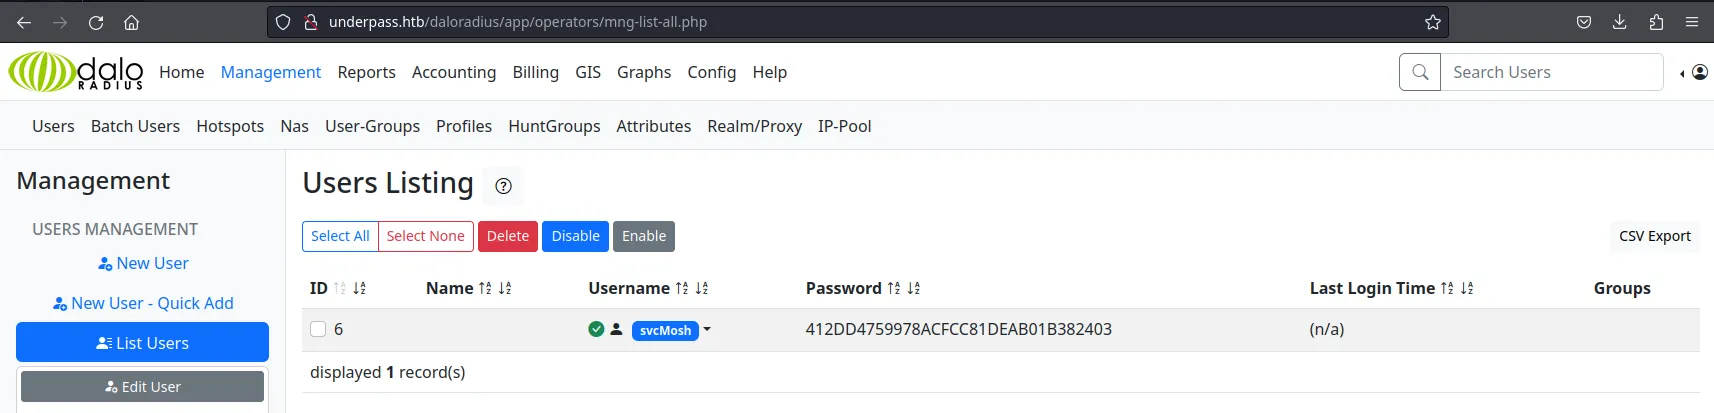The image size is (1714, 413).
Task: Click the magnifier icon beside Search Users
Action: (x=1420, y=72)
